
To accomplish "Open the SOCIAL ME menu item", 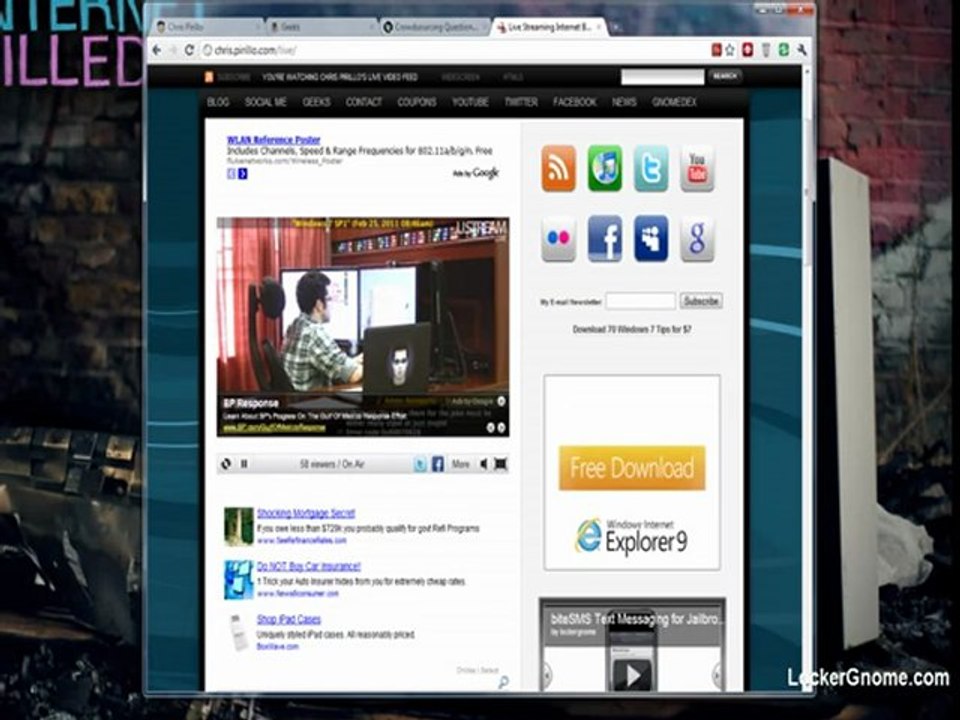I will (x=266, y=102).
